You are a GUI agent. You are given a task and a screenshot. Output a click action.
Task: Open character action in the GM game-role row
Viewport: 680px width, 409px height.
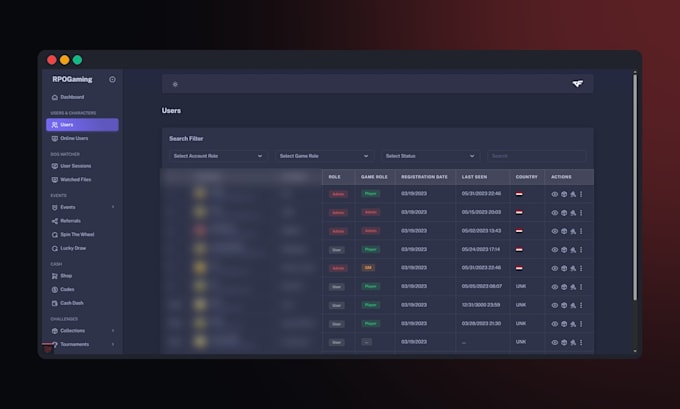[573, 268]
